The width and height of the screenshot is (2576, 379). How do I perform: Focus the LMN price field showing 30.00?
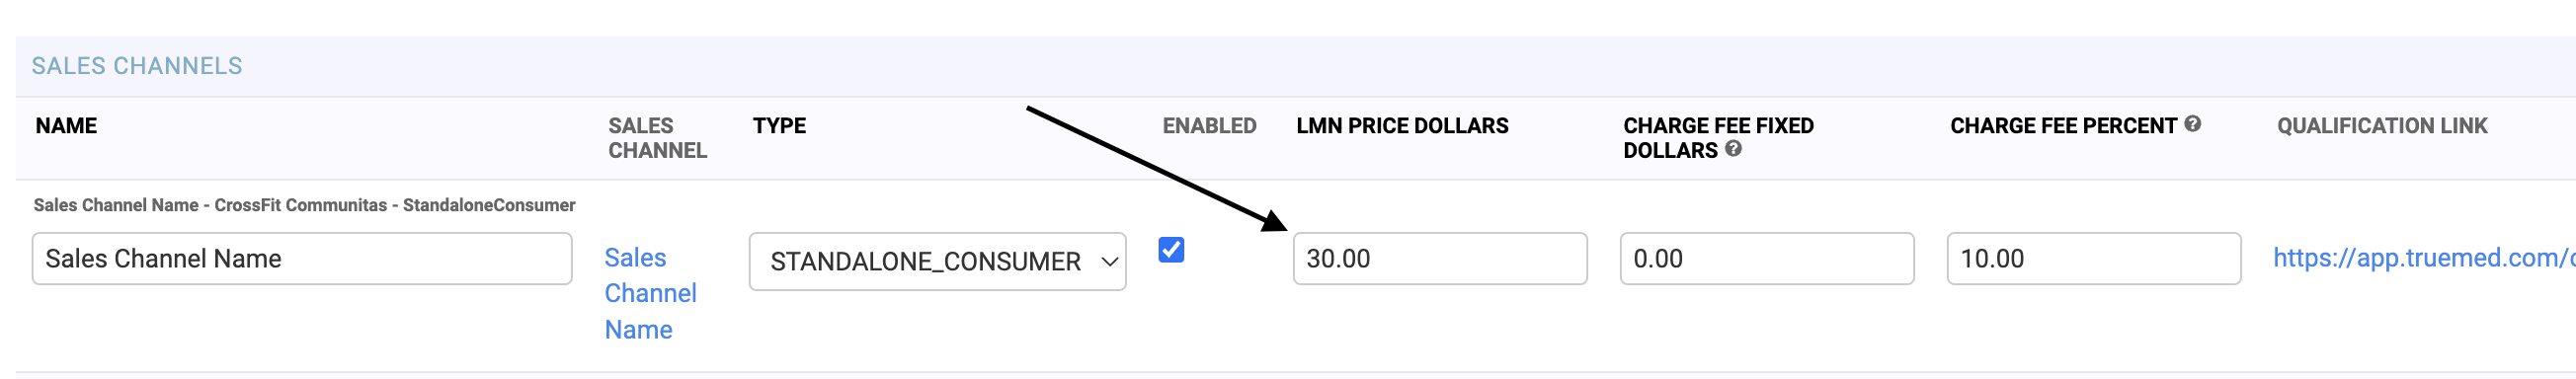(1439, 258)
